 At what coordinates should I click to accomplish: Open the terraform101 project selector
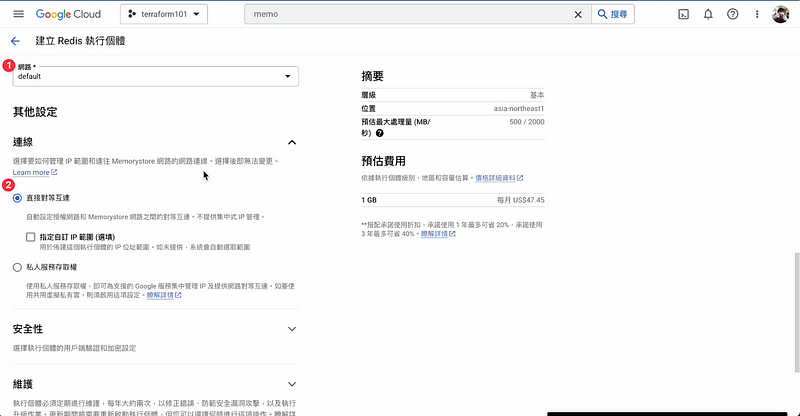pyautogui.click(x=164, y=14)
